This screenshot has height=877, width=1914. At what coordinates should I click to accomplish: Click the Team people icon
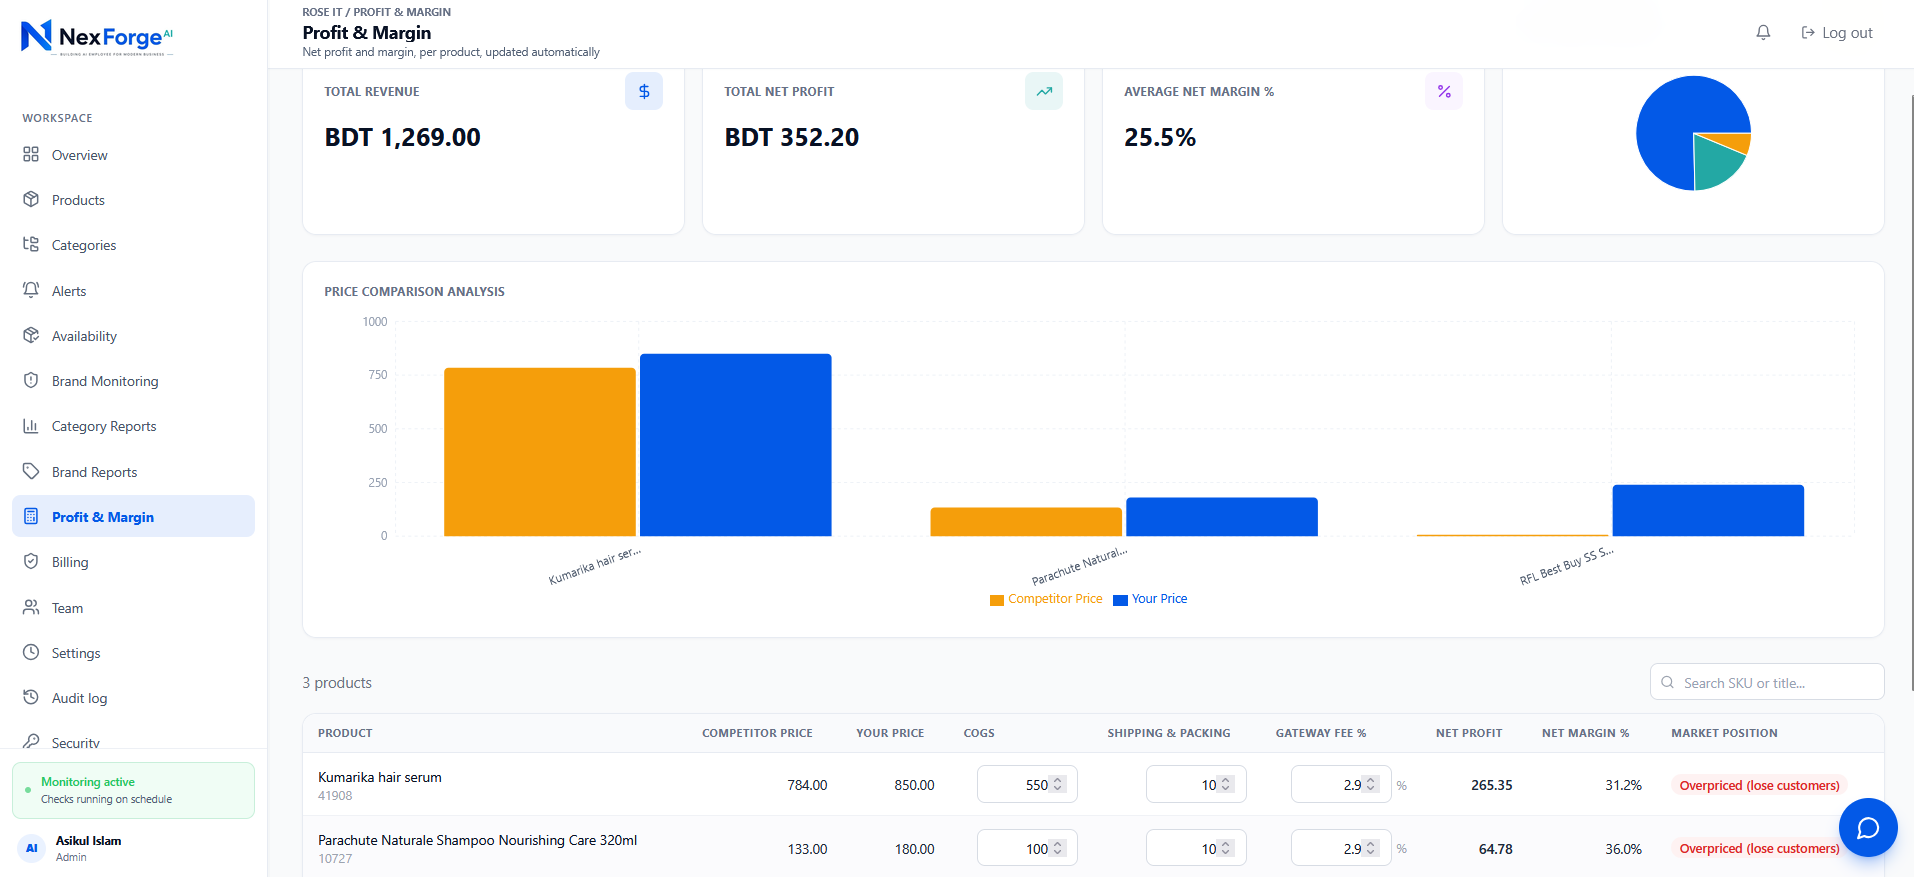click(x=31, y=607)
